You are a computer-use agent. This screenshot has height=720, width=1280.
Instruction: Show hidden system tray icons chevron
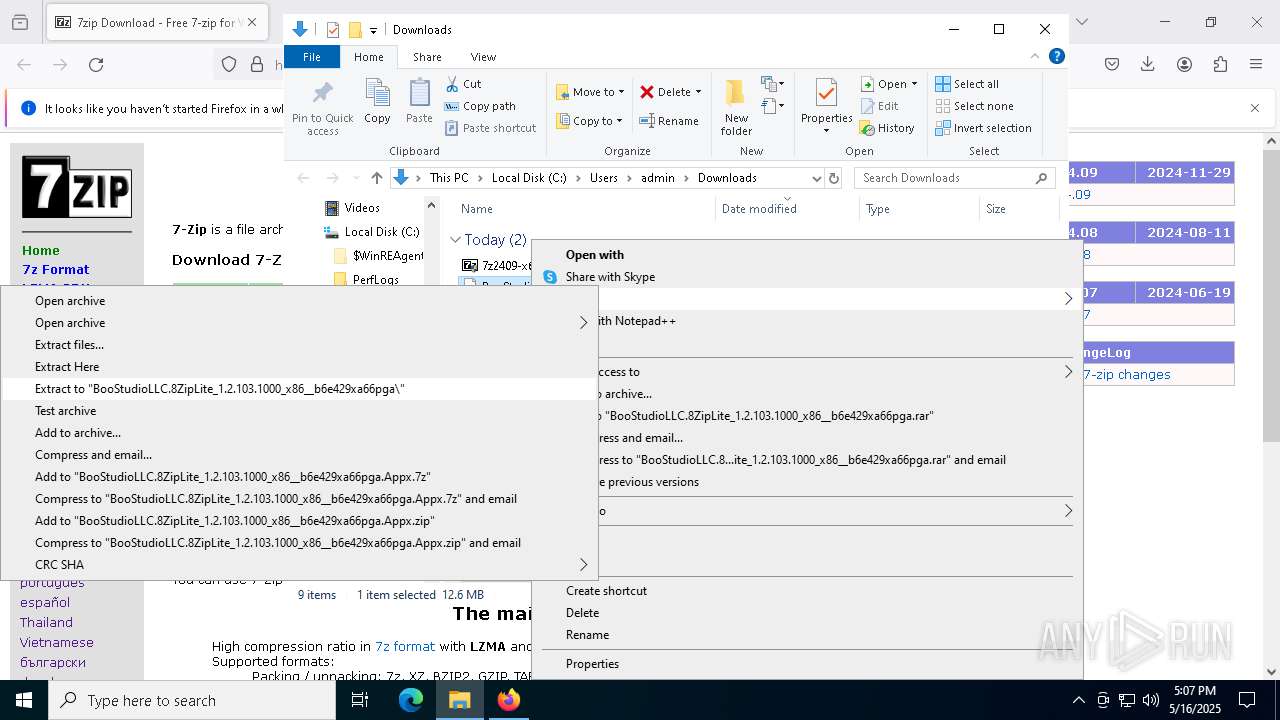pyautogui.click(x=1078, y=700)
